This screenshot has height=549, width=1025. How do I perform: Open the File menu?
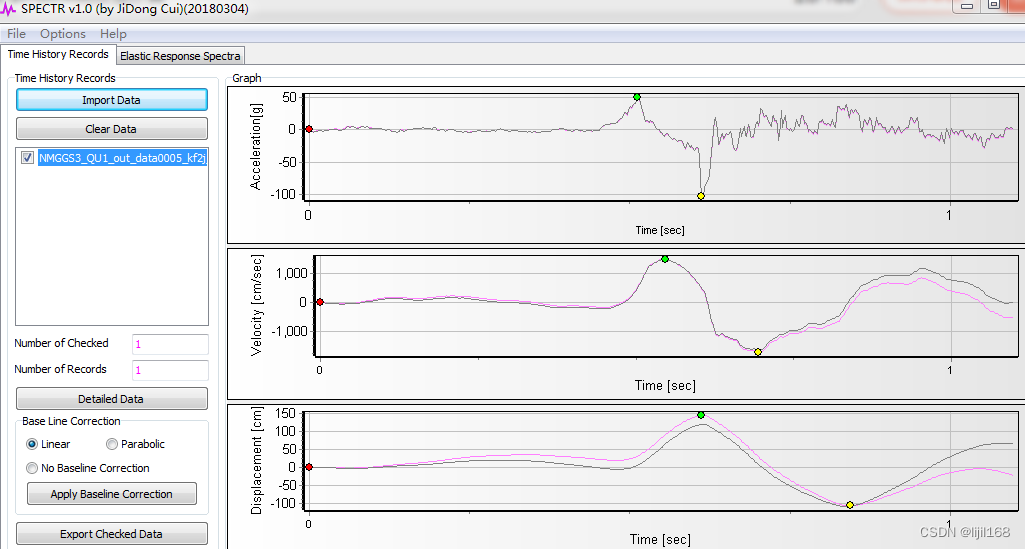[x=16, y=34]
